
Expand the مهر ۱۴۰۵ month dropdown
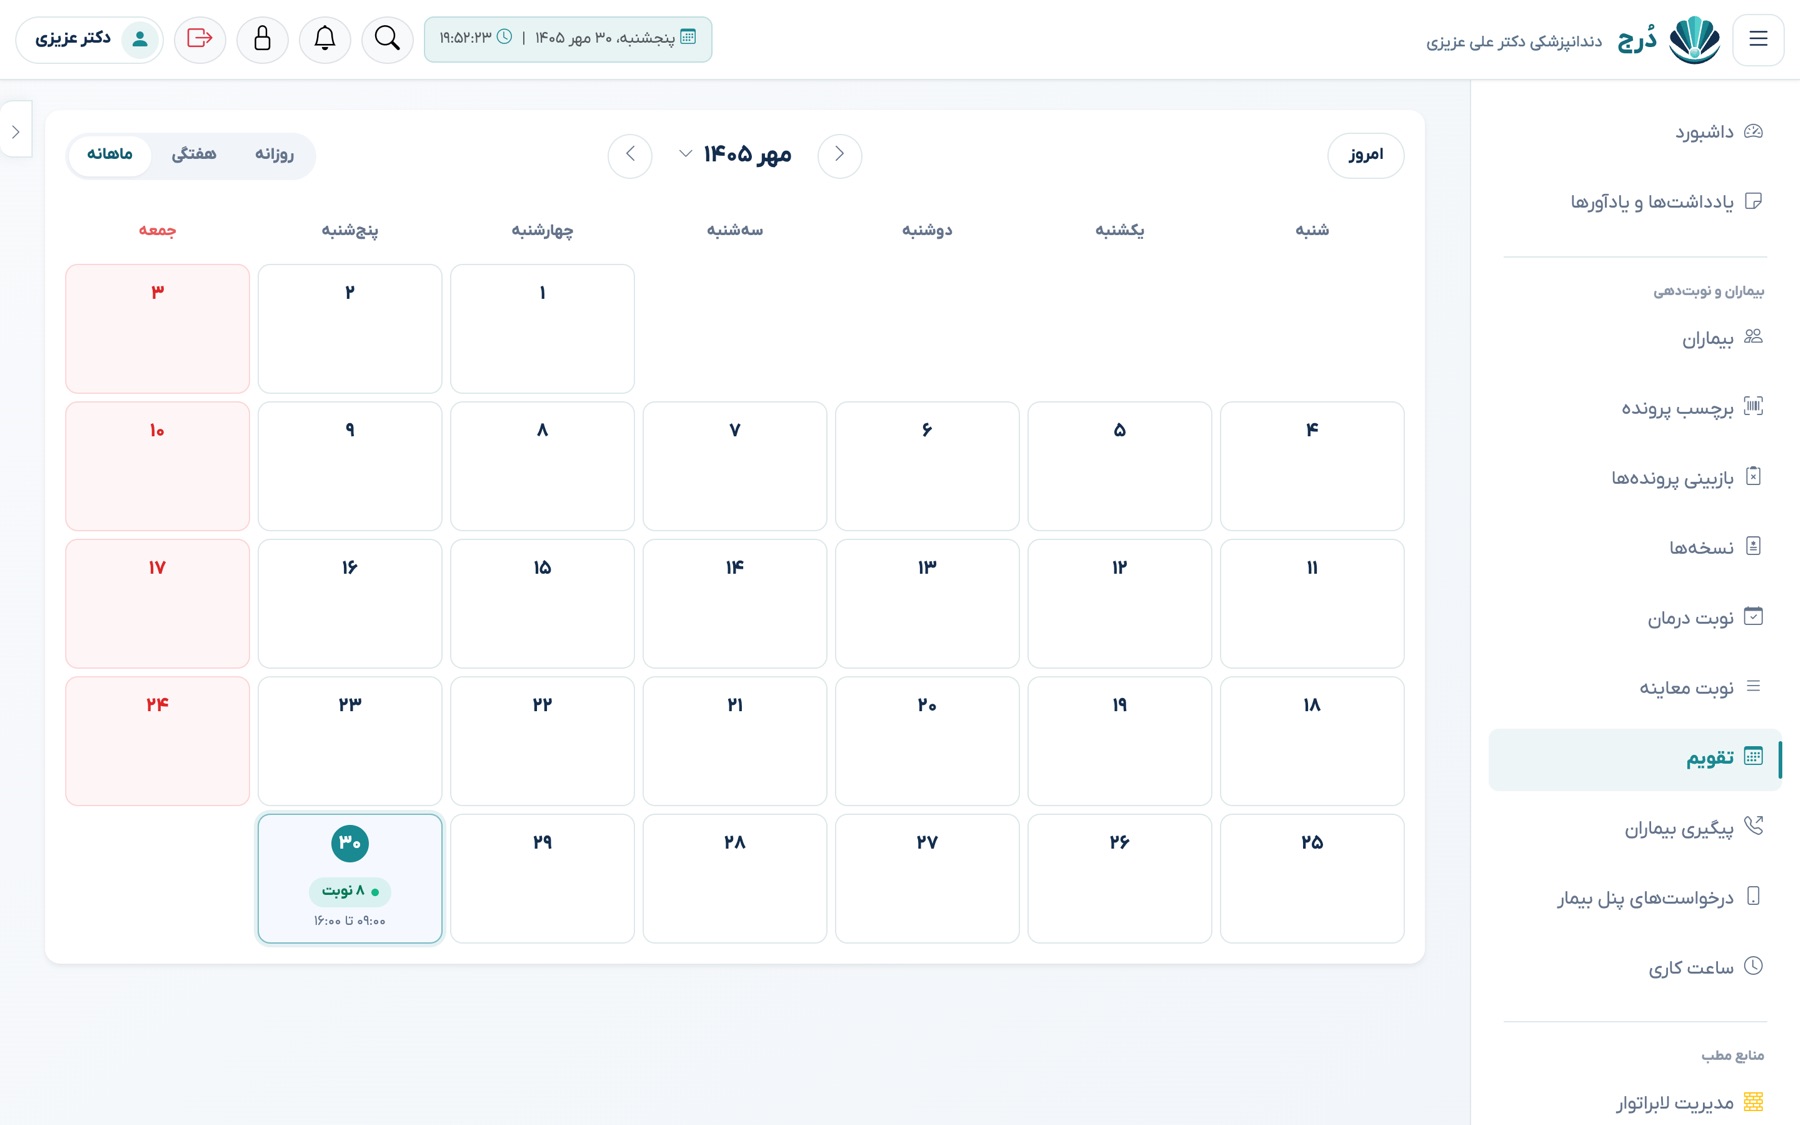(x=735, y=154)
